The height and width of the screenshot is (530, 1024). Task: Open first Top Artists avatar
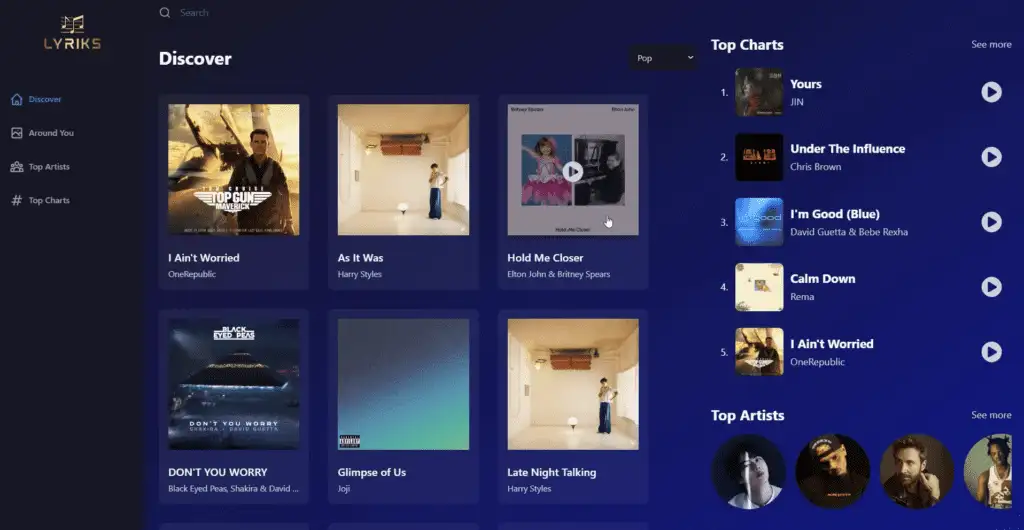coord(748,471)
